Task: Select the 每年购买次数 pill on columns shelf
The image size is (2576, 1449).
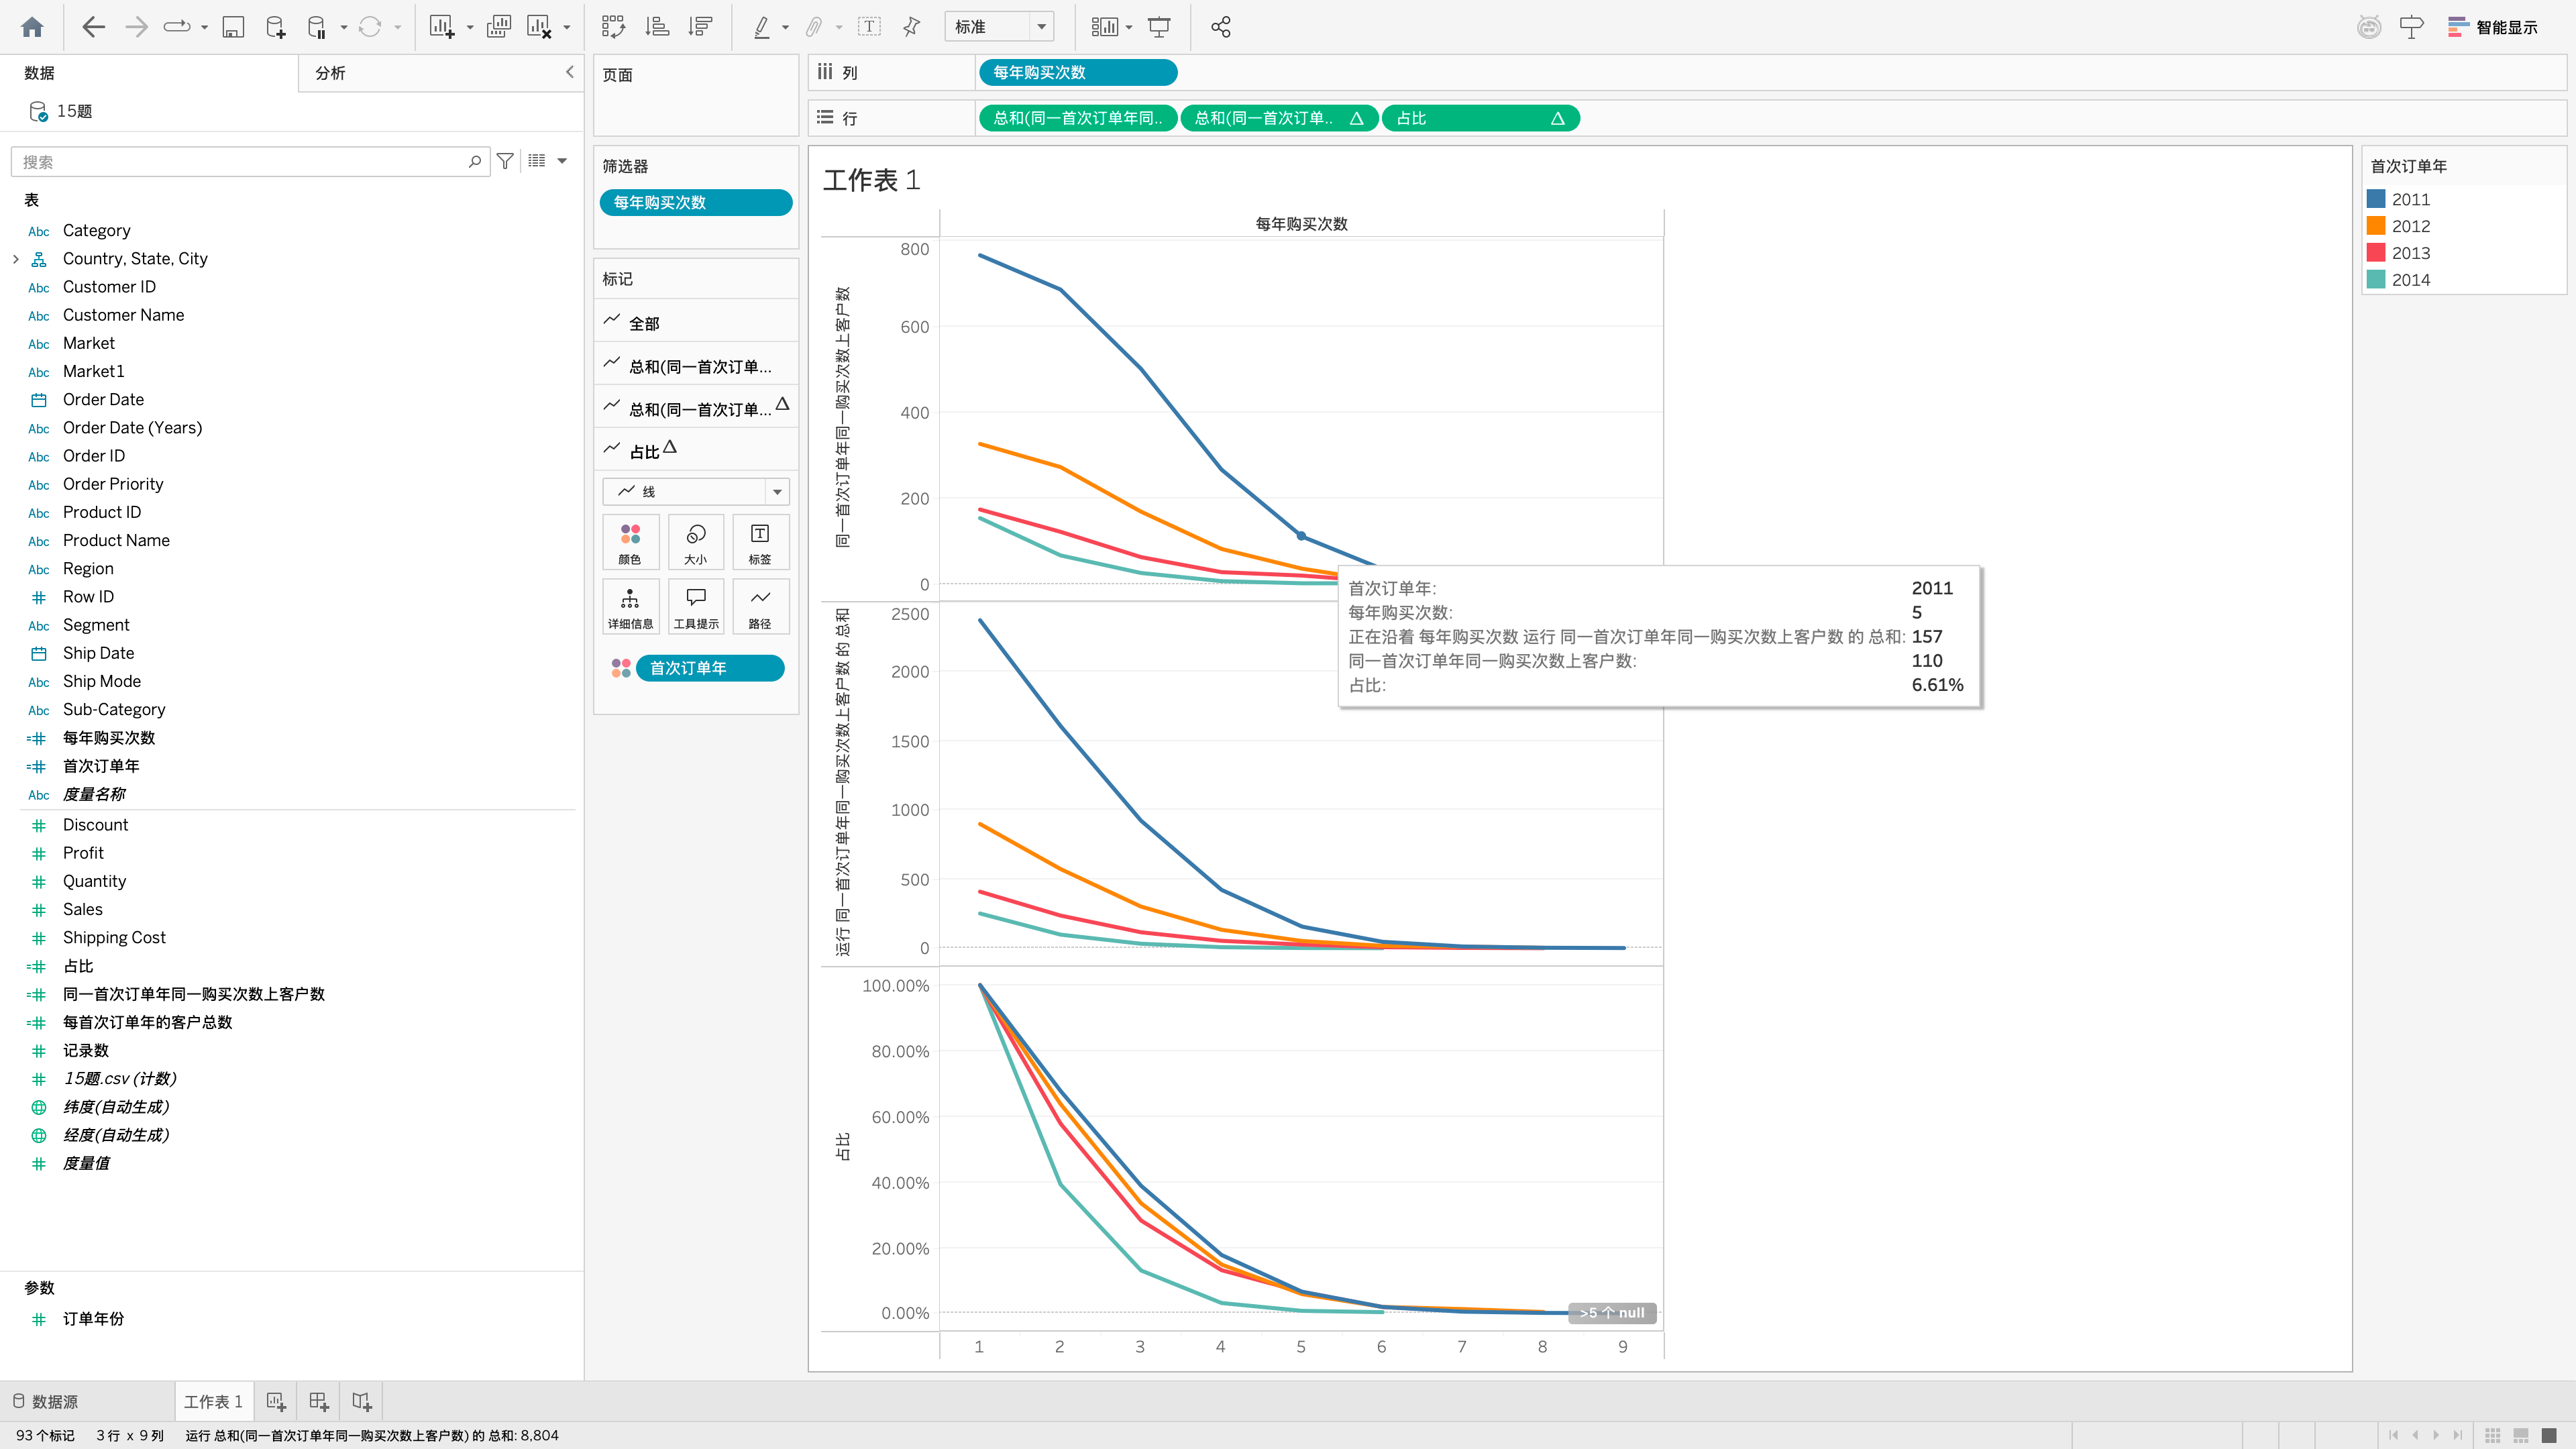Action: click(1078, 72)
